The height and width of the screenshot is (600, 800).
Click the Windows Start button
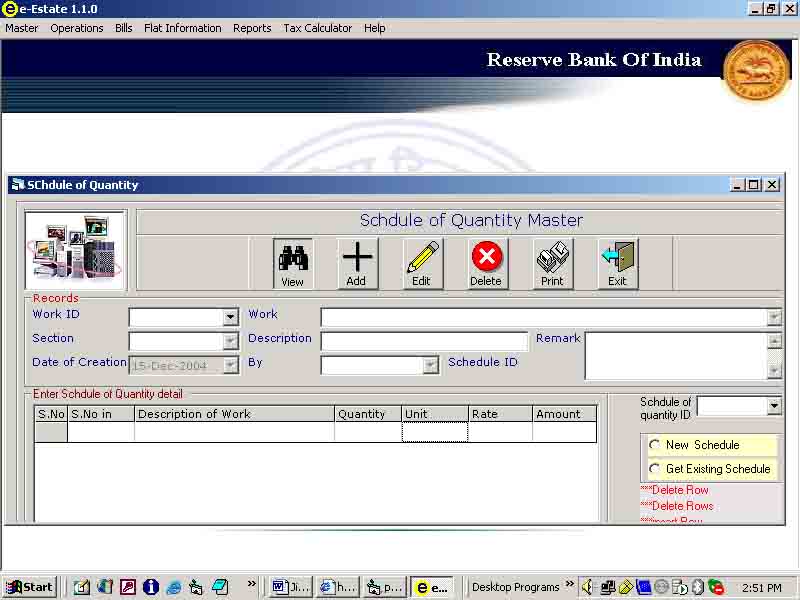click(x=30, y=587)
